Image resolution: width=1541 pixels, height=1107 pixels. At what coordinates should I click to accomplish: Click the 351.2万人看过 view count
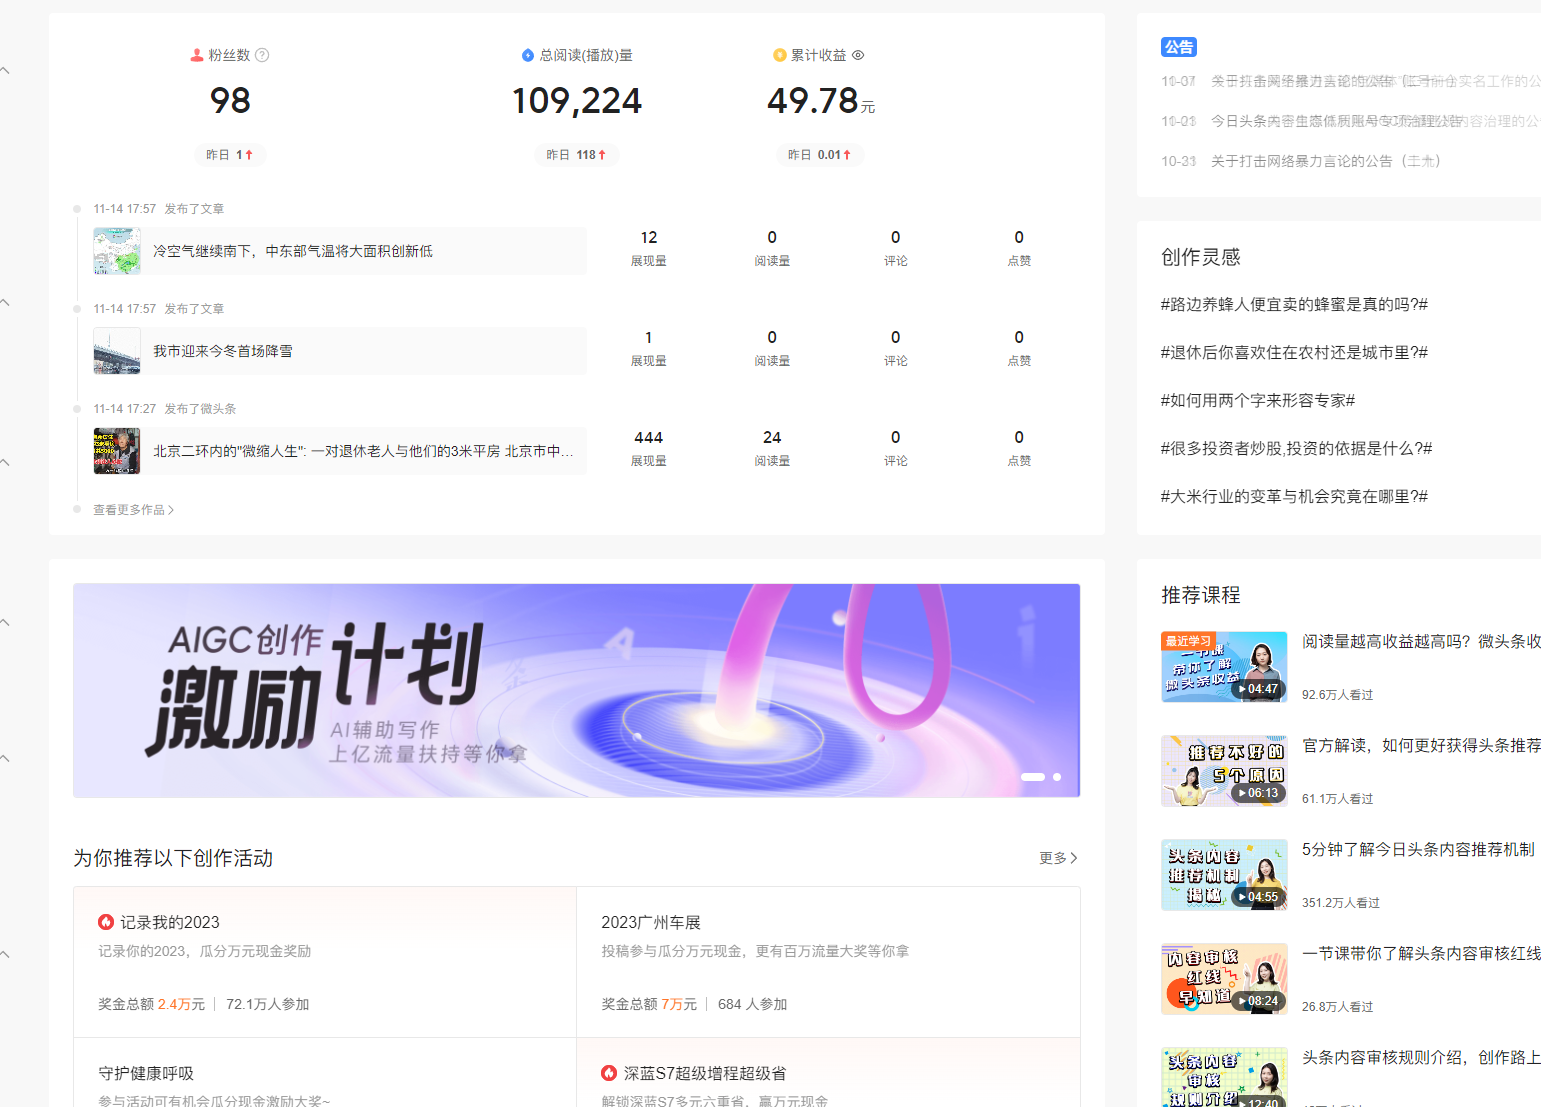1341,903
